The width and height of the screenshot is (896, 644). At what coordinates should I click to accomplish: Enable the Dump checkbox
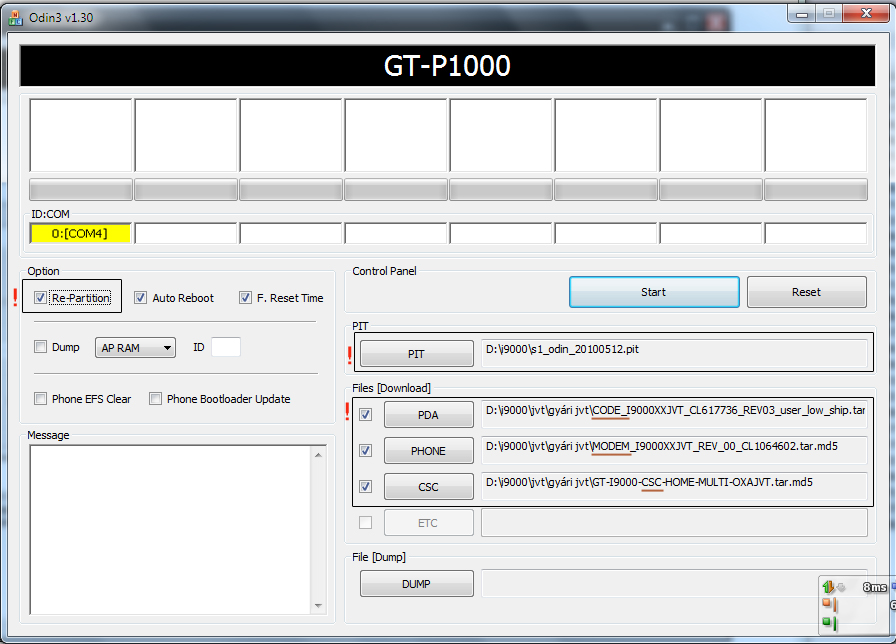point(40,347)
